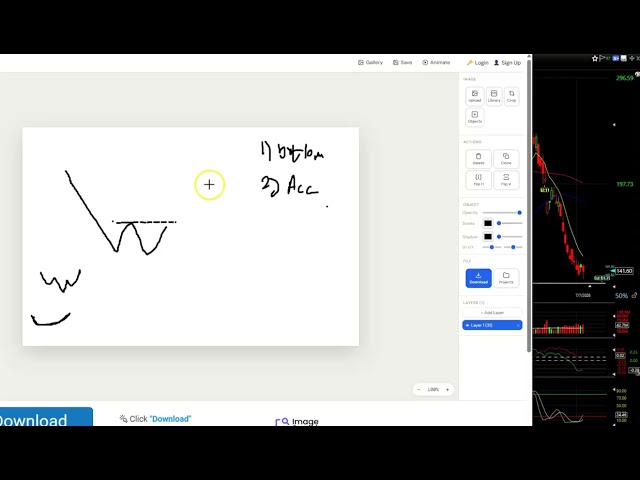640x480 pixels.
Task: Click the Stroke width slider
Action: pyautogui.click(x=510, y=223)
